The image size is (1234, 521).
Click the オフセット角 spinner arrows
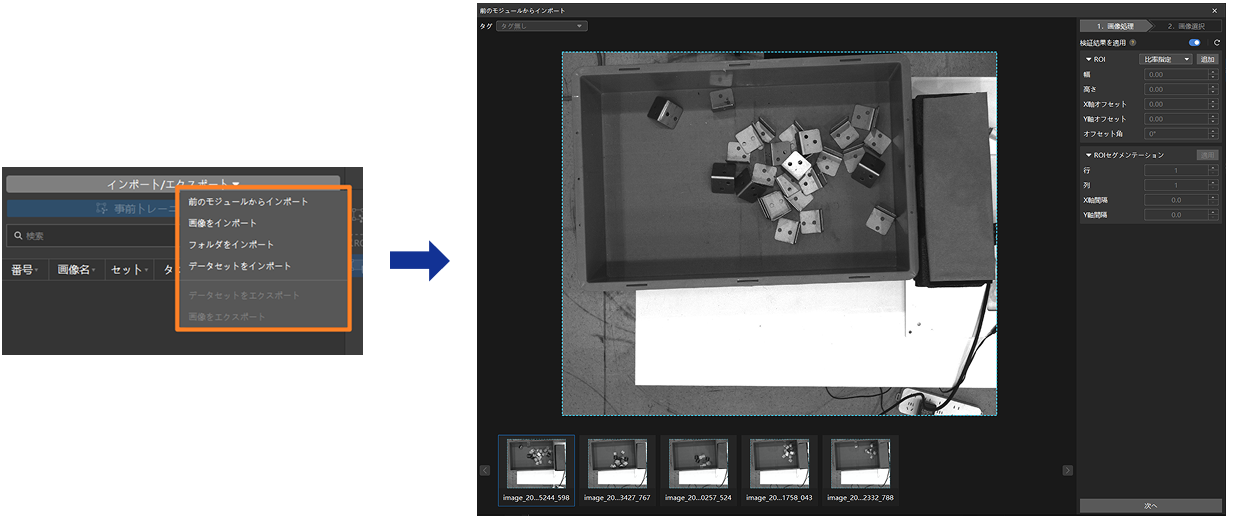[1213, 133]
